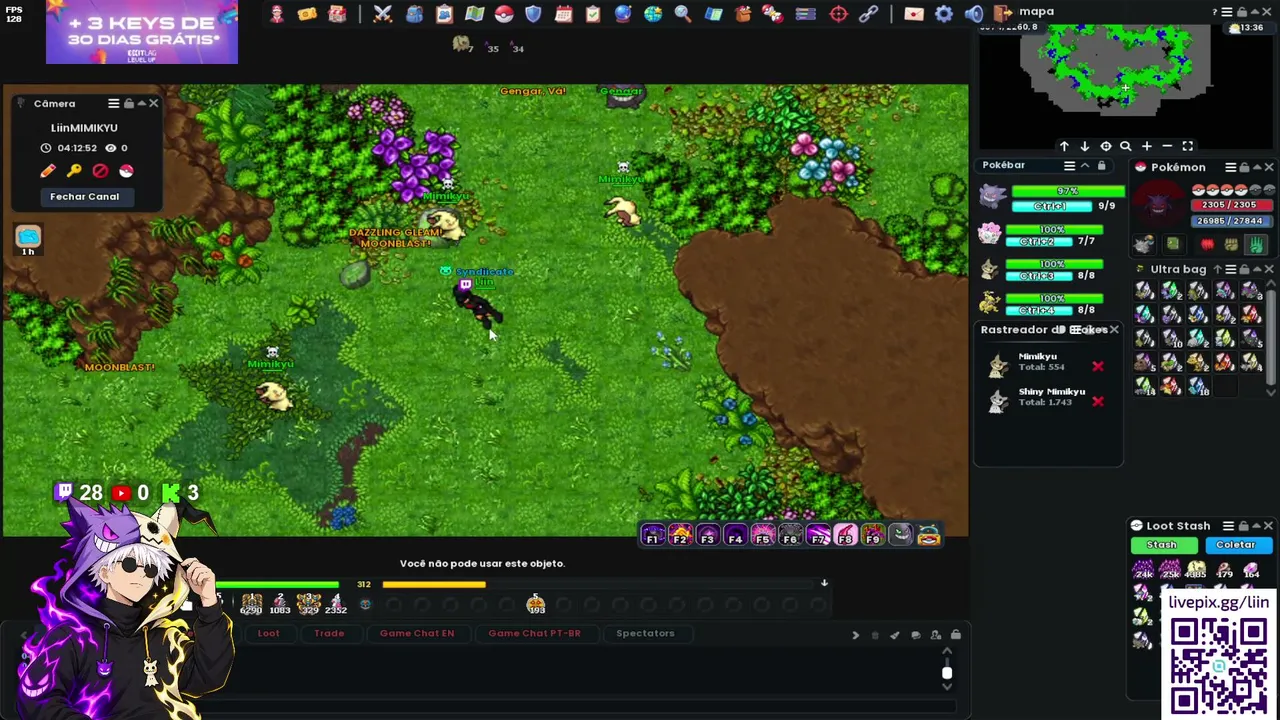1280x720 pixels.
Task: Zoom in the minimap with plus
Action: 1146,147
